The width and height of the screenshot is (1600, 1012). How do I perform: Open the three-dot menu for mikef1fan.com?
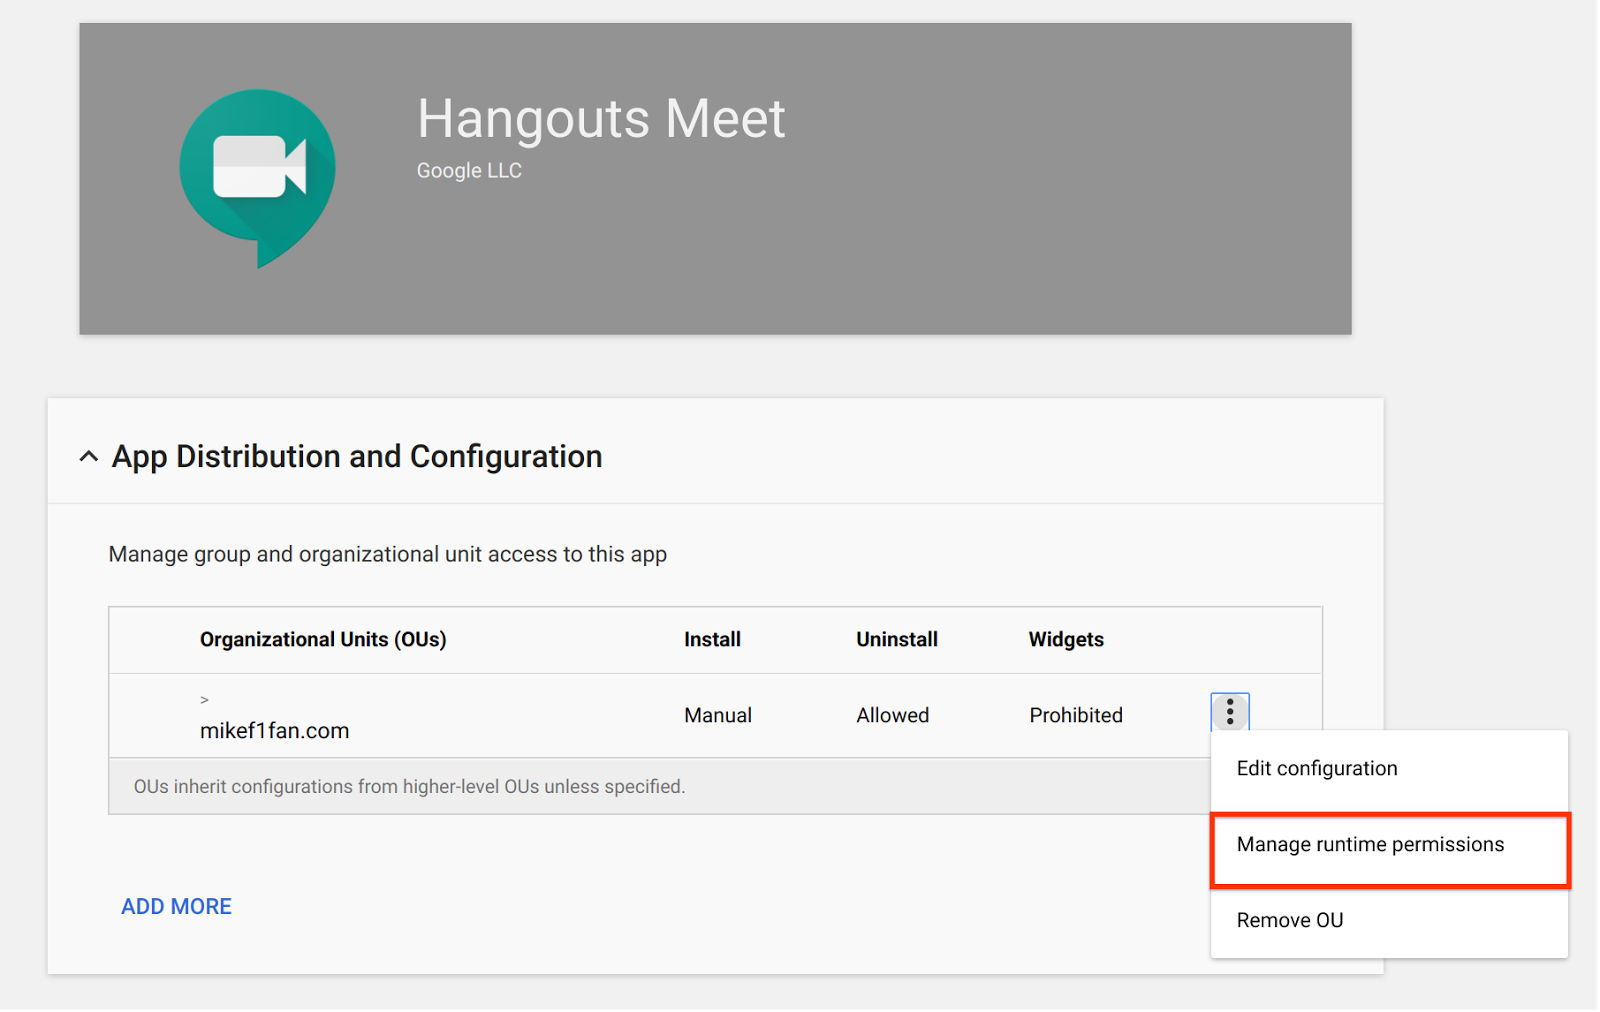pos(1230,712)
